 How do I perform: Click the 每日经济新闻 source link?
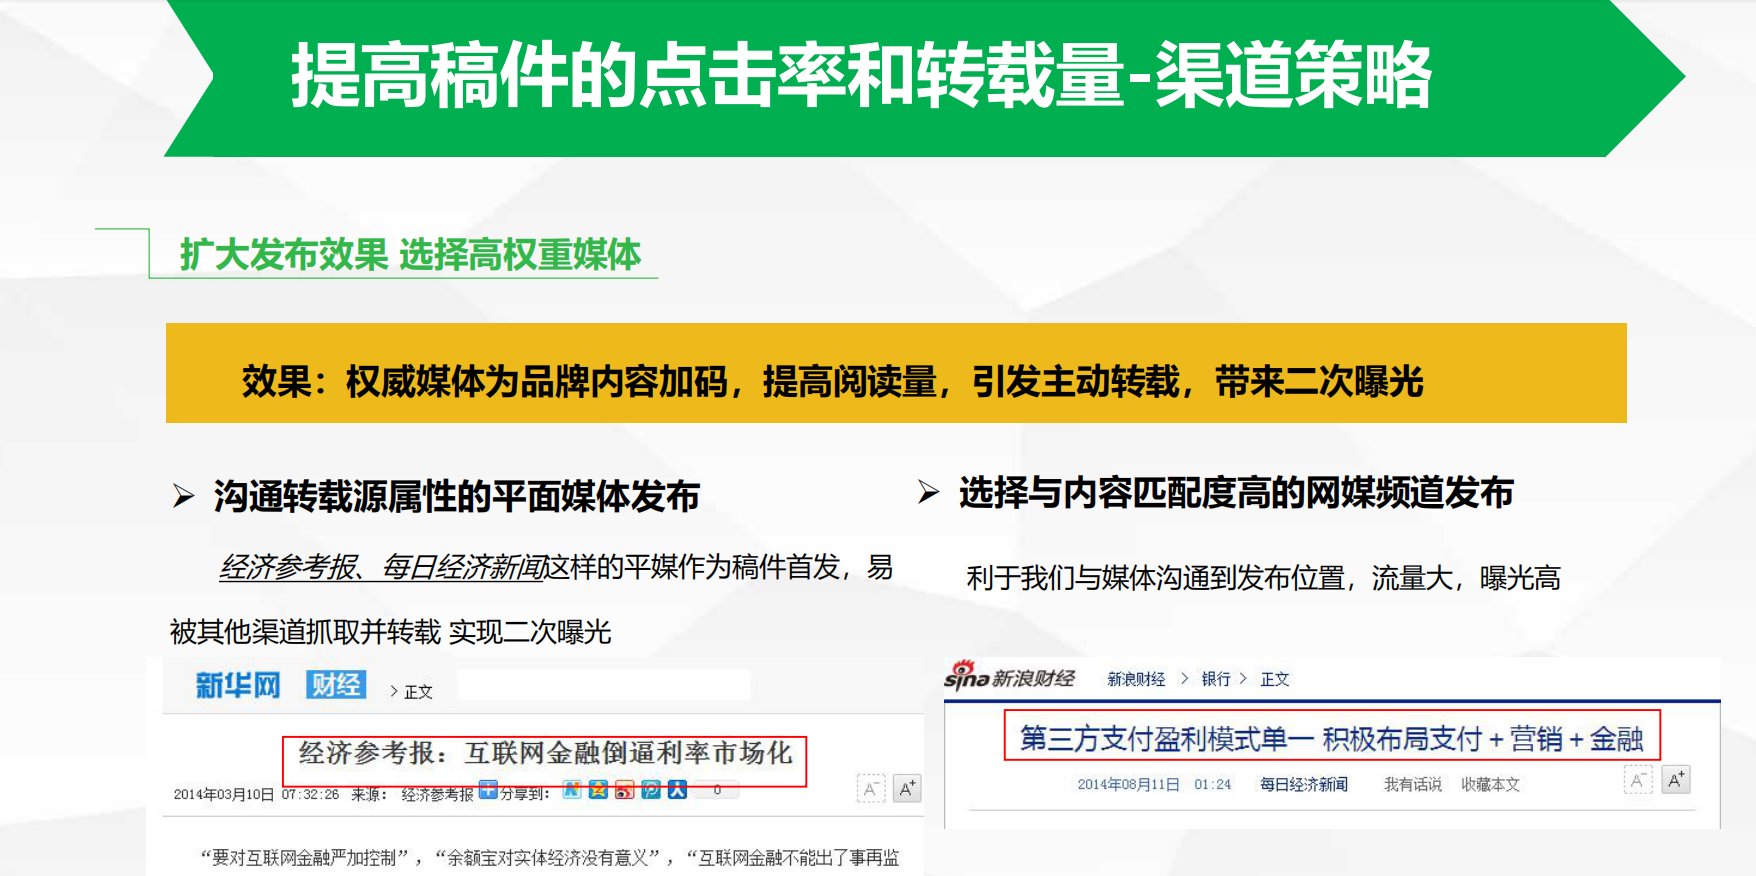1303,785
